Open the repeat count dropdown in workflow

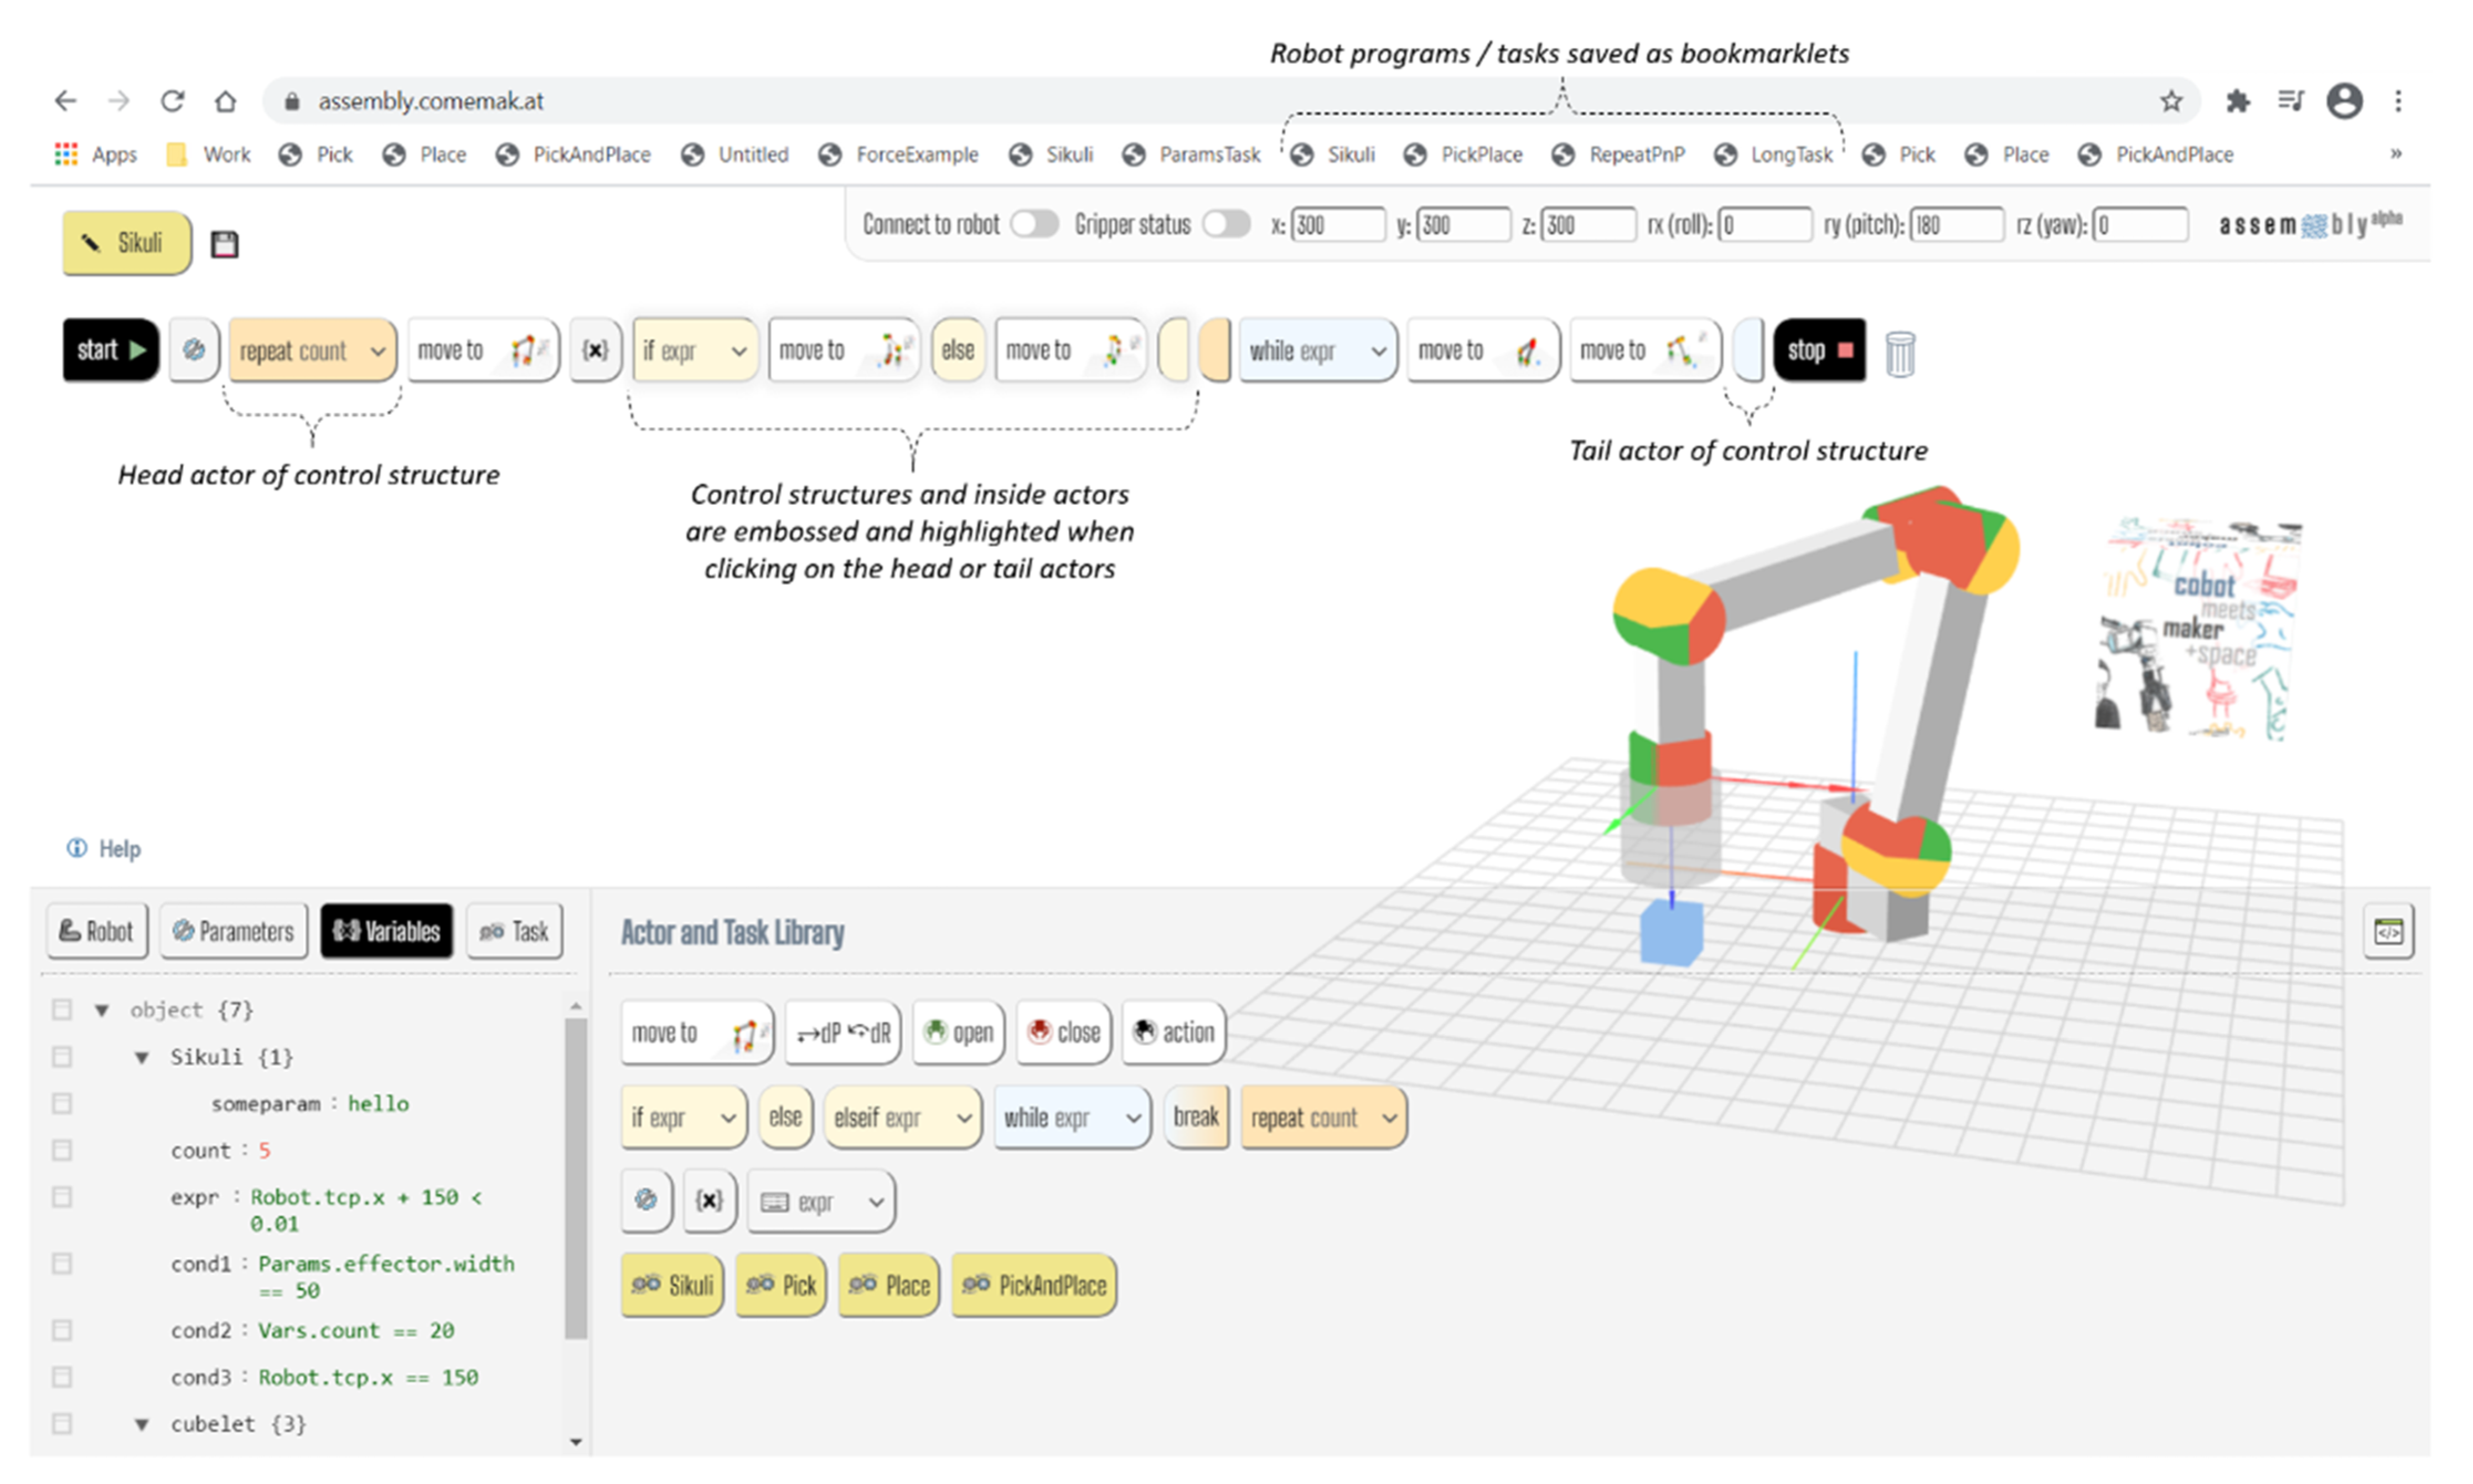pyautogui.click(x=377, y=351)
